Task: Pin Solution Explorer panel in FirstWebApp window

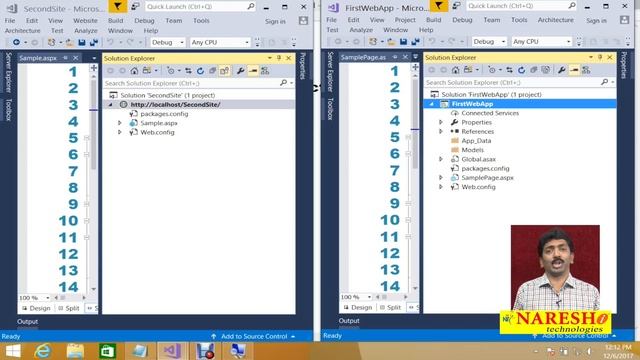Action: pyautogui.click(x=600, y=58)
